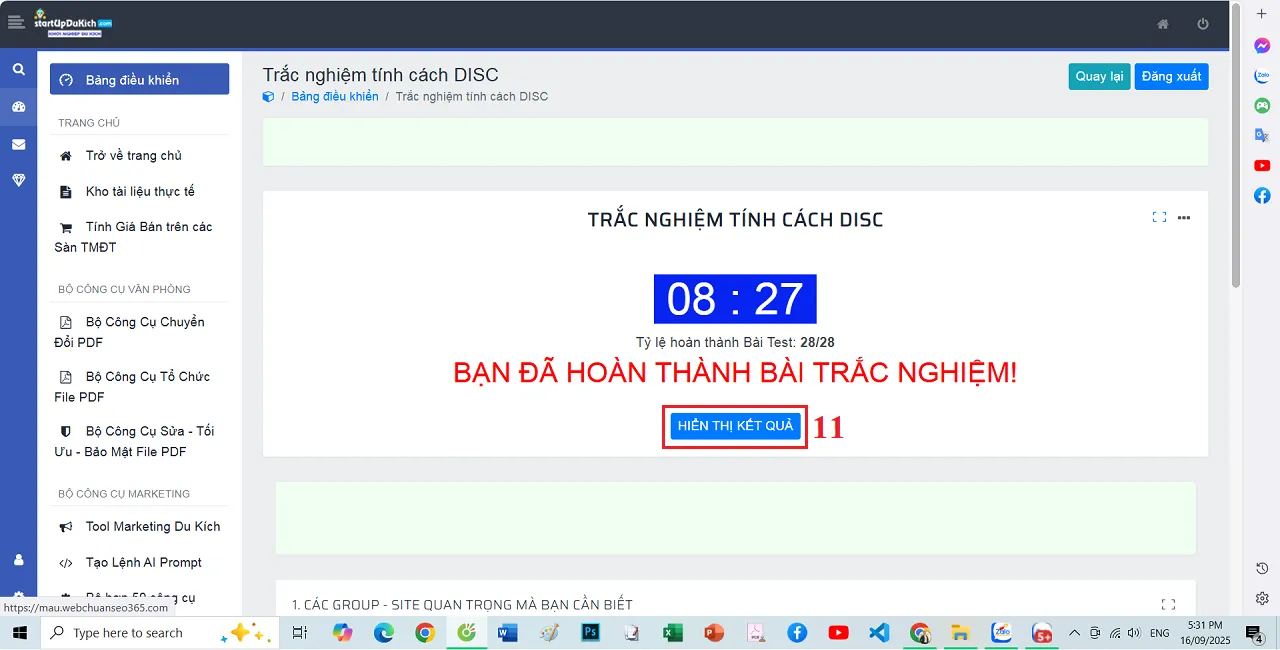Screen dimensions: 1280x650
Task: Open the three-dots menu on DISC test card
Action: (x=1184, y=217)
